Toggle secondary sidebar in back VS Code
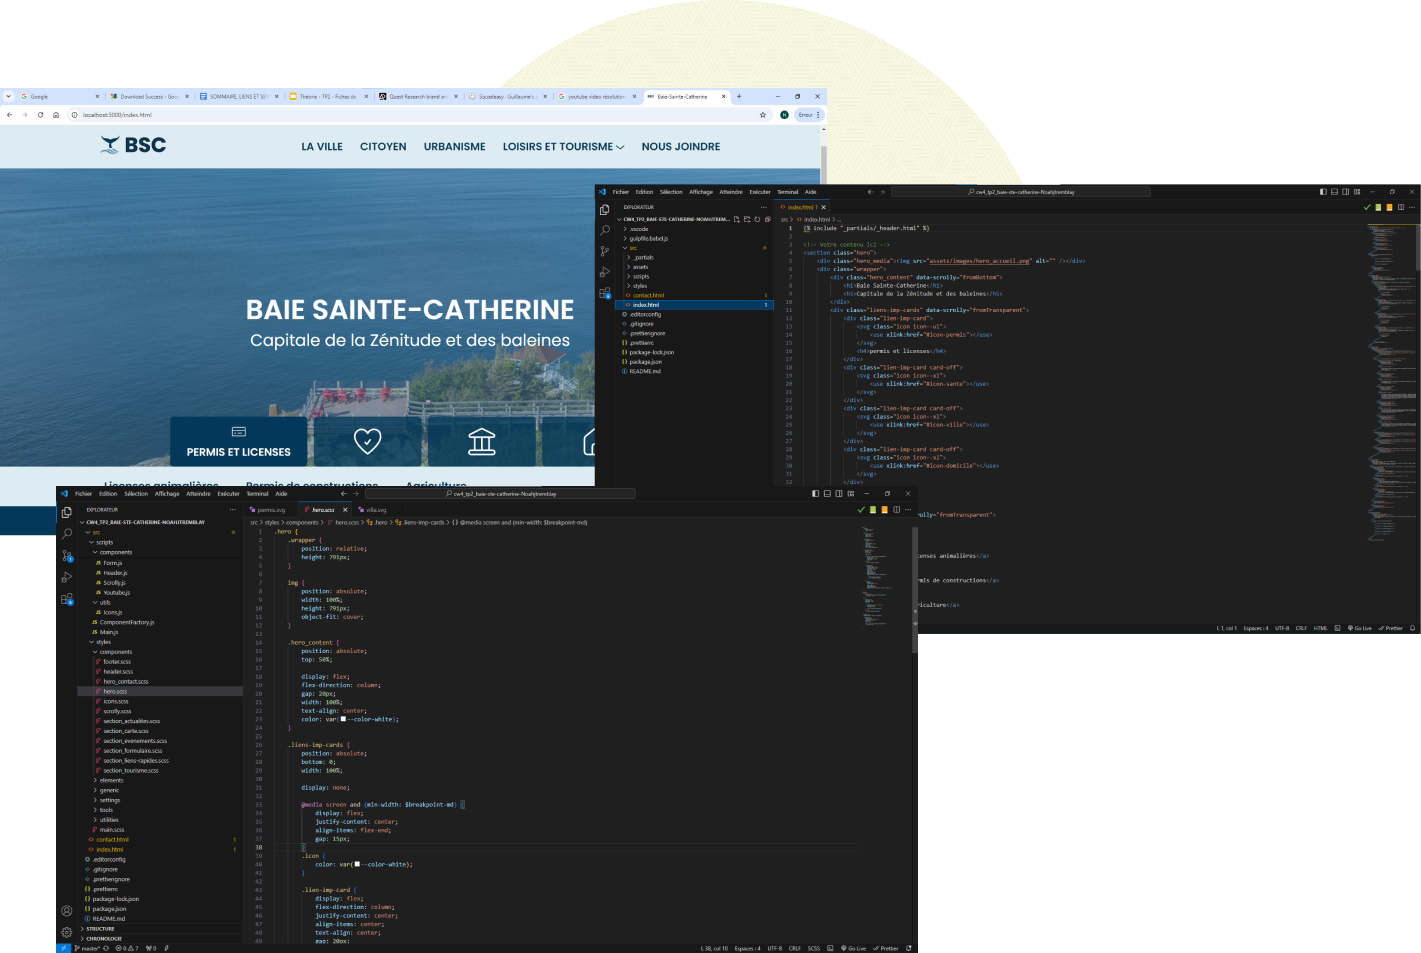Image resolution: width=1421 pixels, height=953 pixels. tap(1345, 191)
